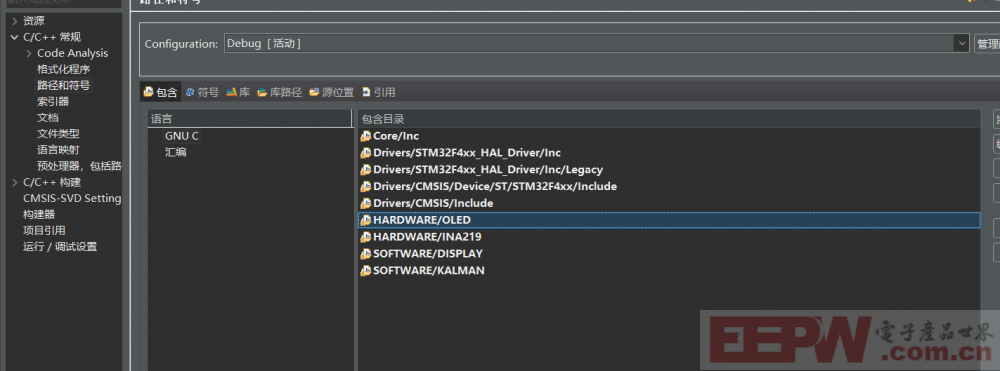
Task: Click the folder icon beside SOFTWARE/KALMAN
Action: 365,270
